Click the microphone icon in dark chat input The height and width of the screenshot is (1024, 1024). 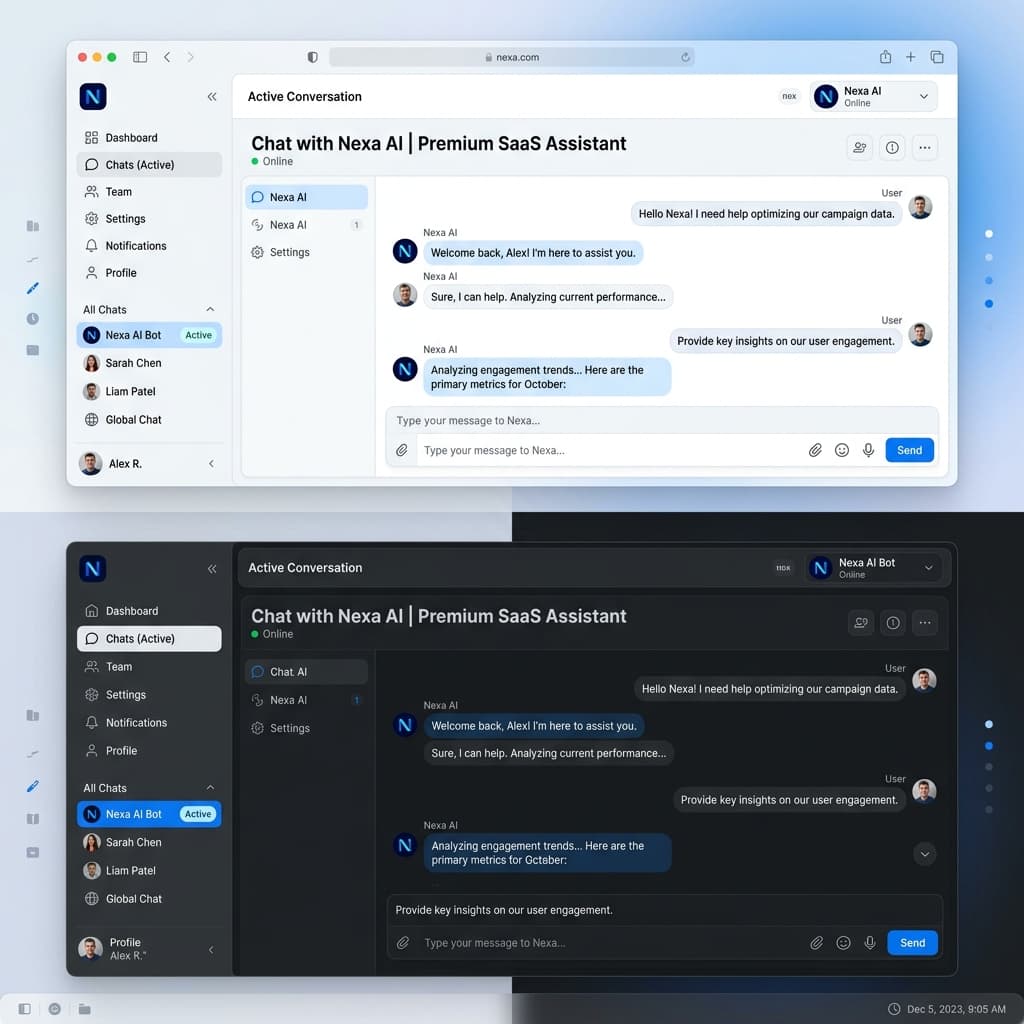pyautogui.click(x=870, y=942)
